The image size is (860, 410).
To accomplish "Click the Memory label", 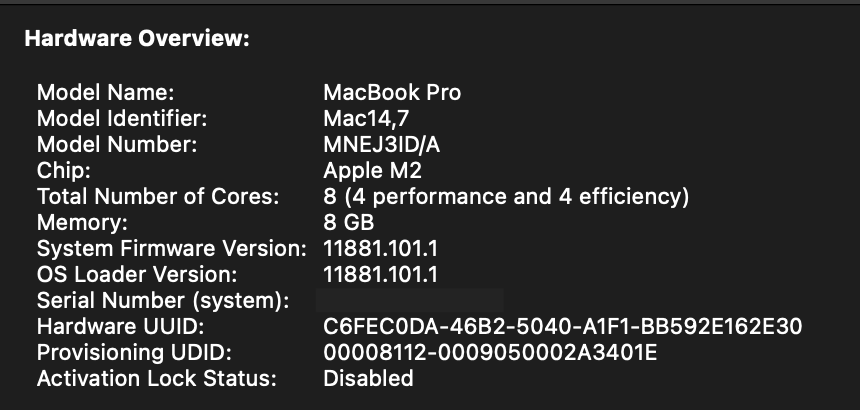I will pos(82,223).
